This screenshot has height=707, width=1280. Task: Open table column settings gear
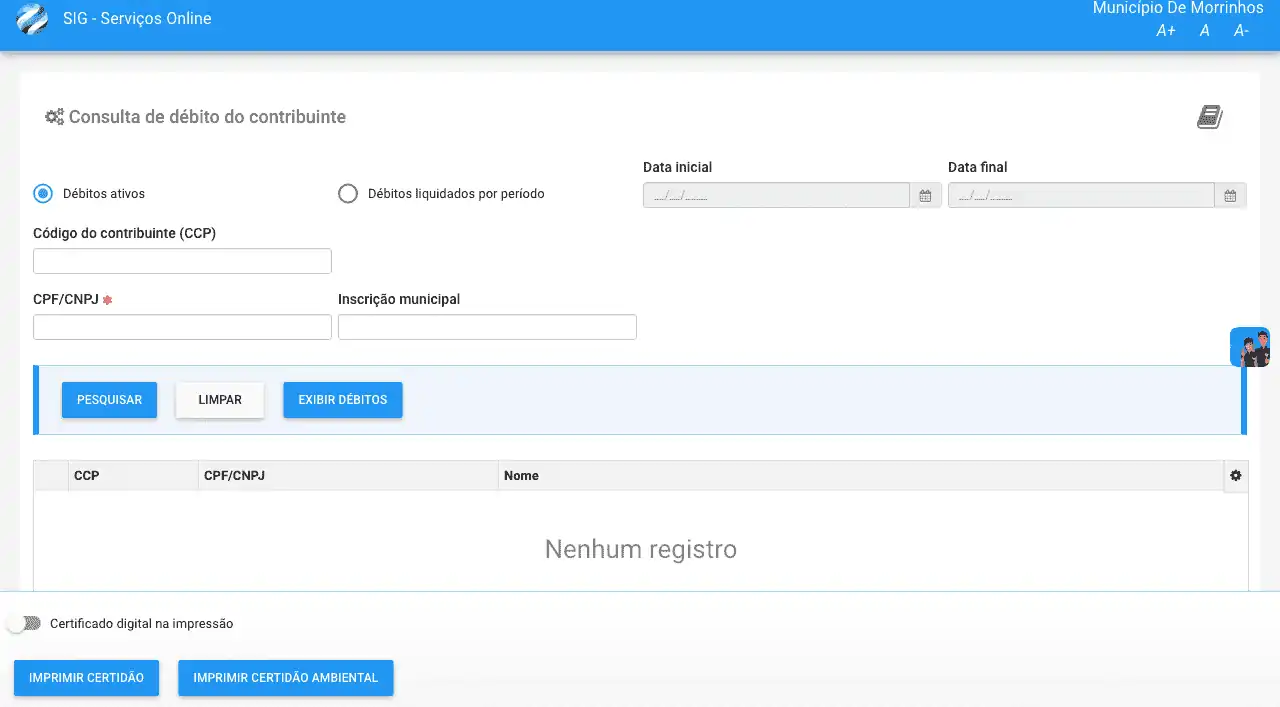1236,476
